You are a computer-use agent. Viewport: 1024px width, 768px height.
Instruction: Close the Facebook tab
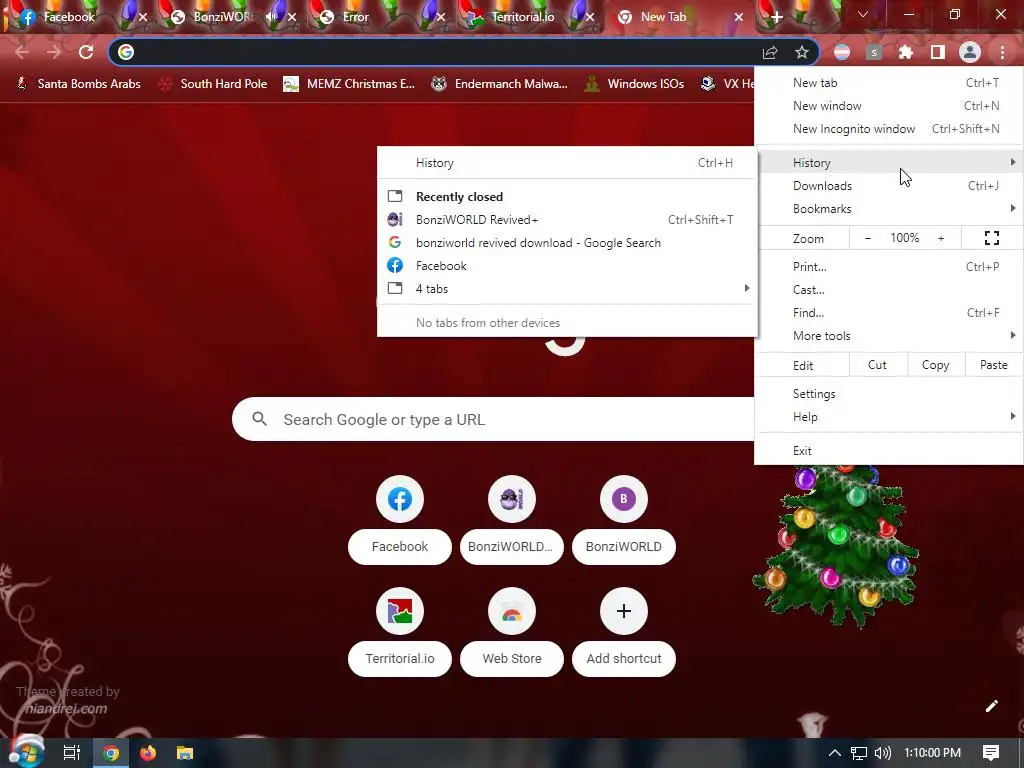[x=143, y=17]
